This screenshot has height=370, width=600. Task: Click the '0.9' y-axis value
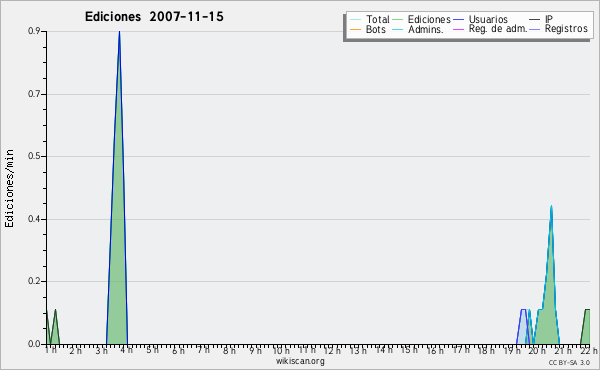pos(34,31)
